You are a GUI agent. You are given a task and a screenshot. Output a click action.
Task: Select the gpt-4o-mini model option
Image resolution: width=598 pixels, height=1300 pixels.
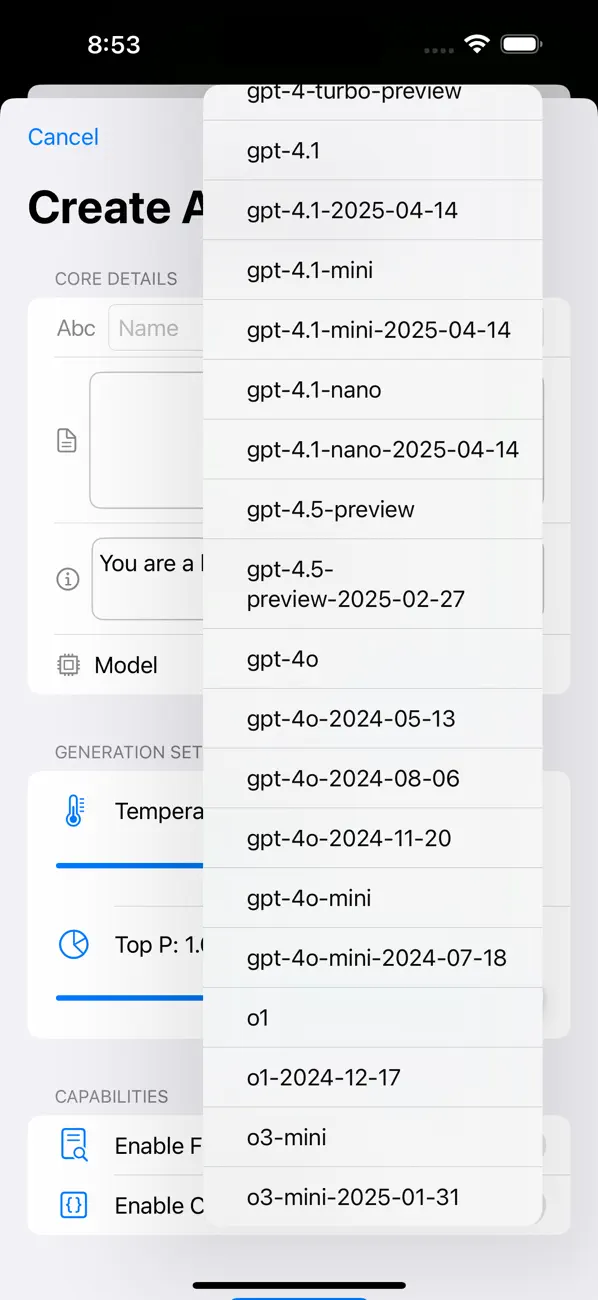point(310,897)
